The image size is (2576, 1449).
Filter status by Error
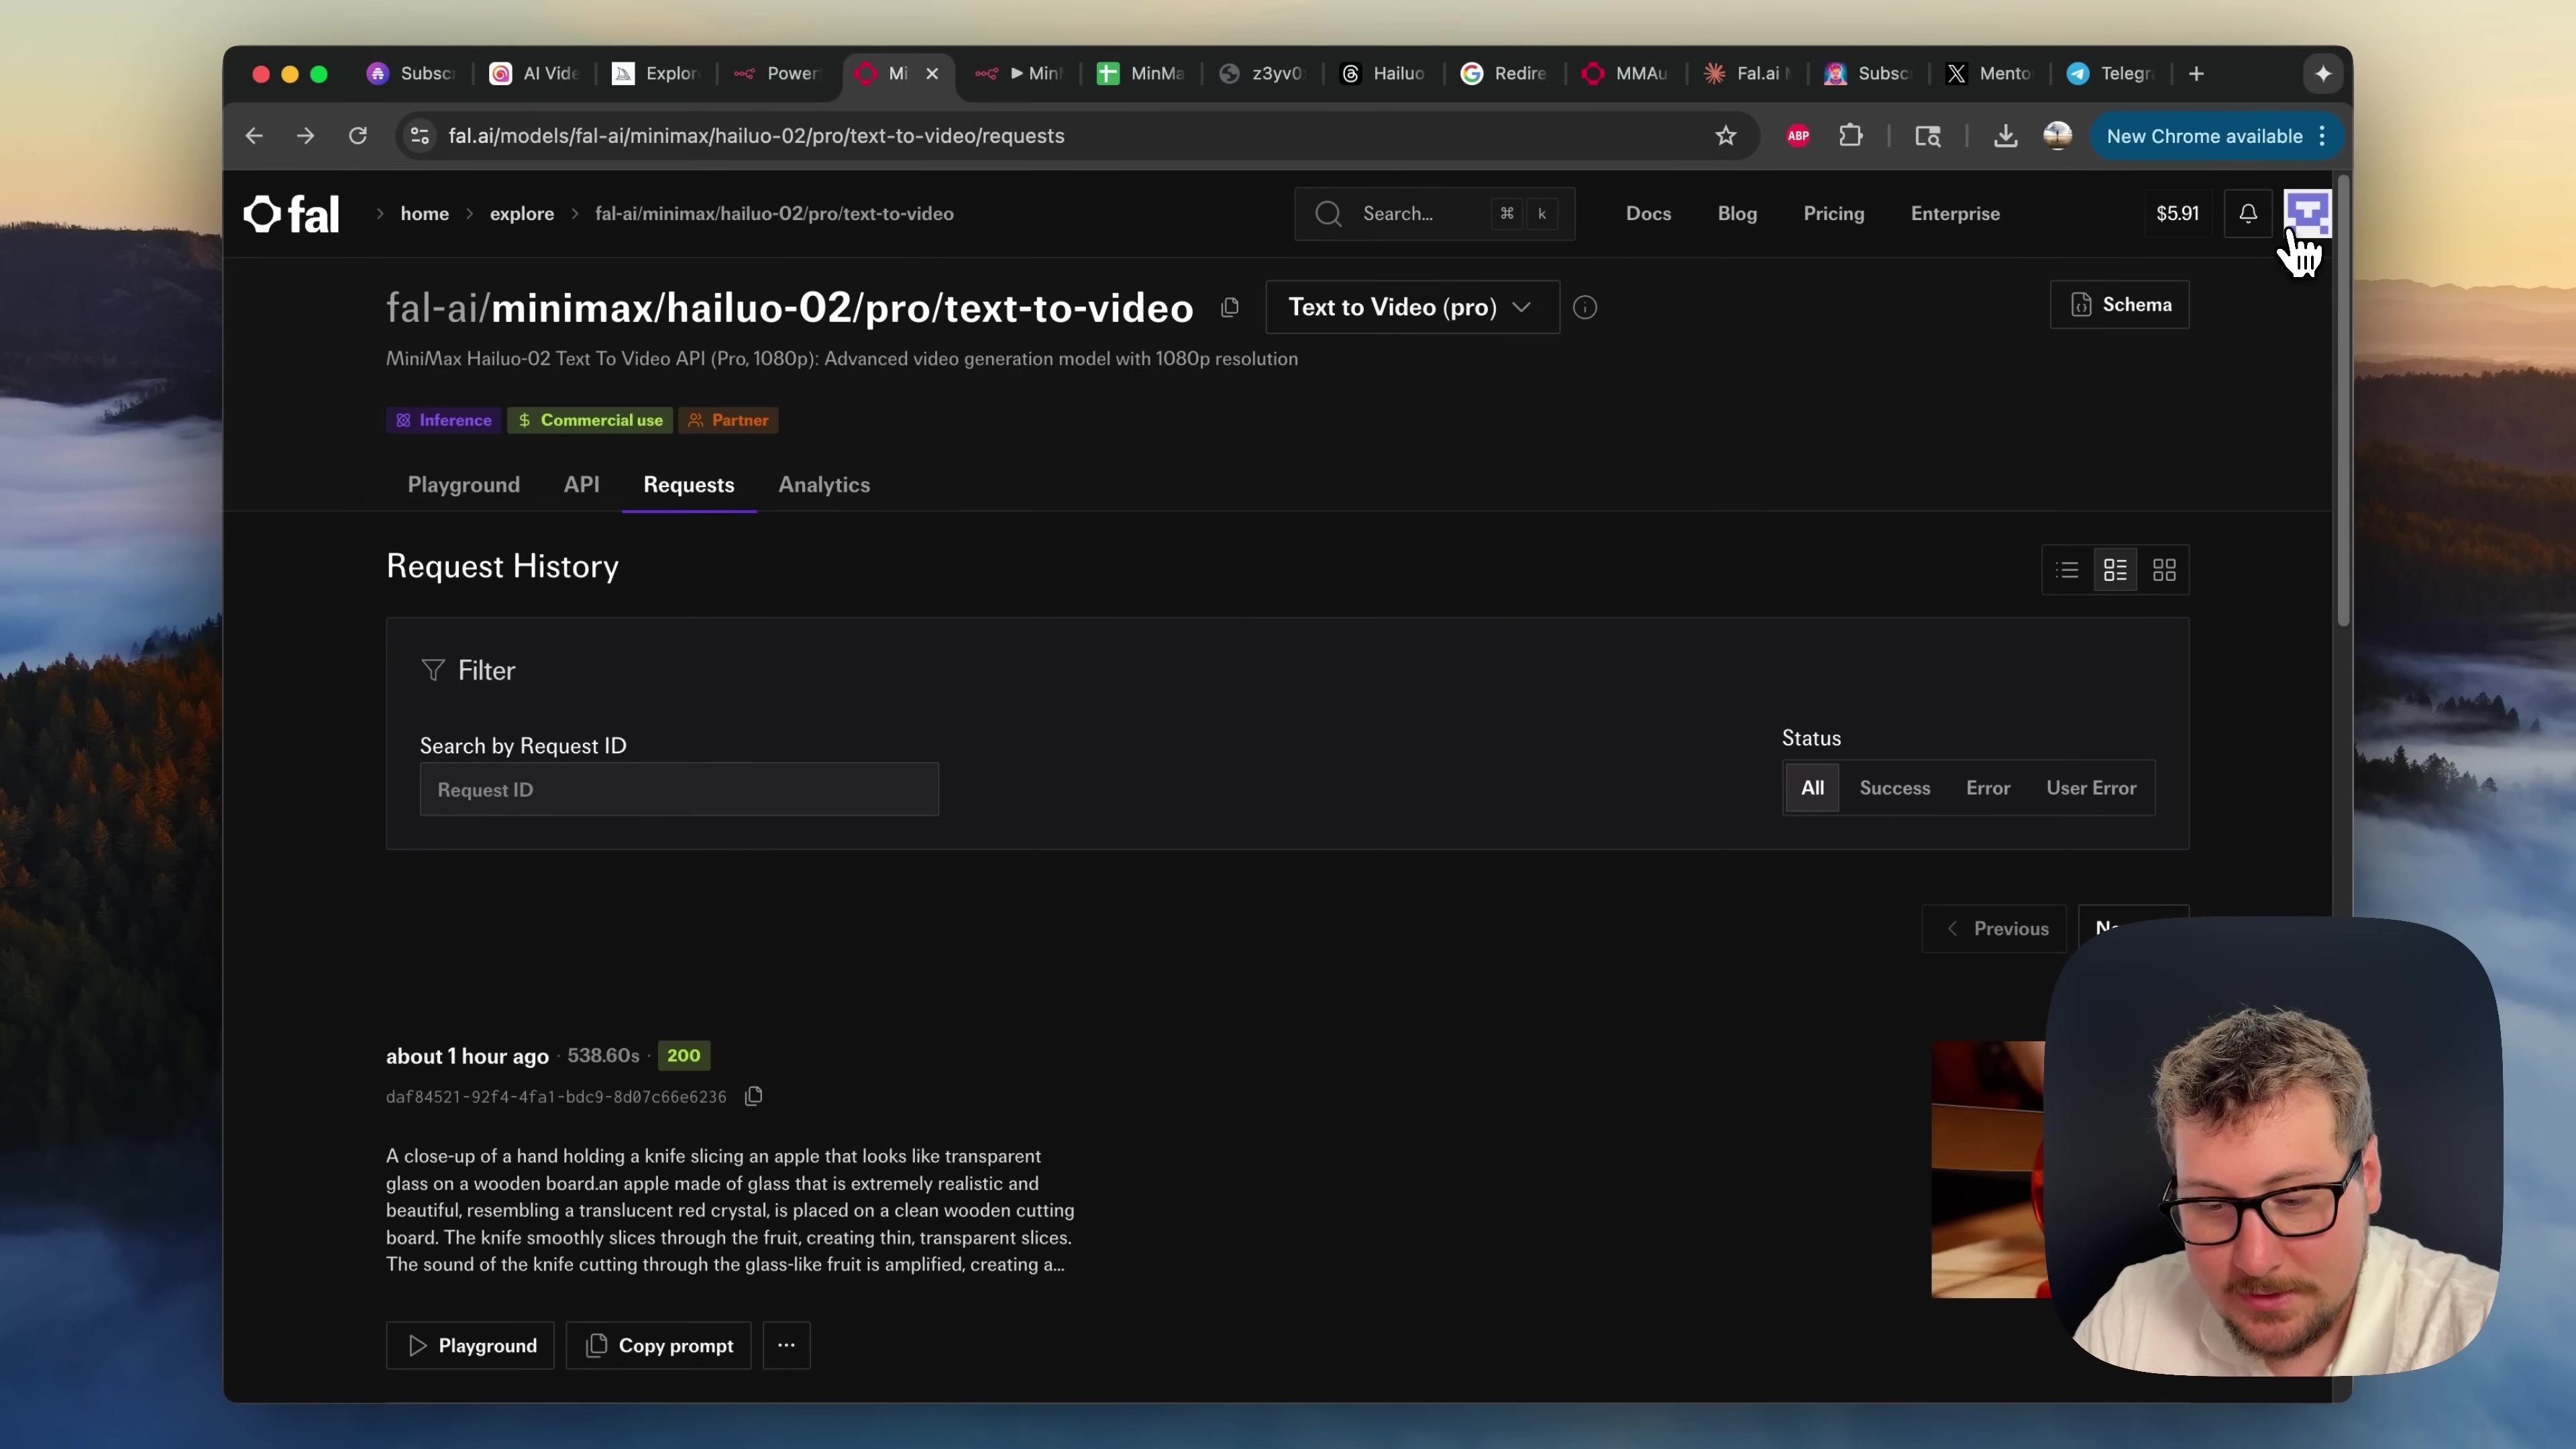pyautogui.click(x=1988, y=788)
